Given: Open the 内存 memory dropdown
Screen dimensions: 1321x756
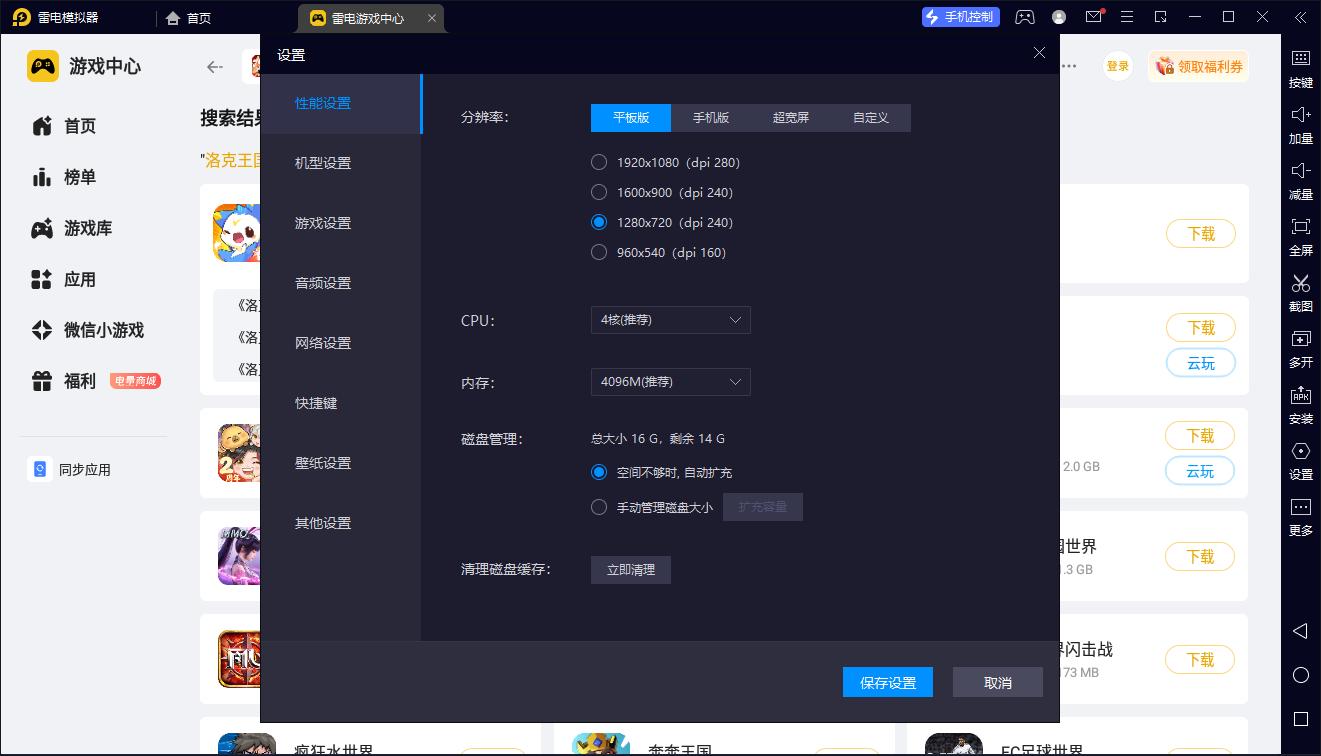Looking at the screenshot, I should pyautogui.click(x=671, y=382).
